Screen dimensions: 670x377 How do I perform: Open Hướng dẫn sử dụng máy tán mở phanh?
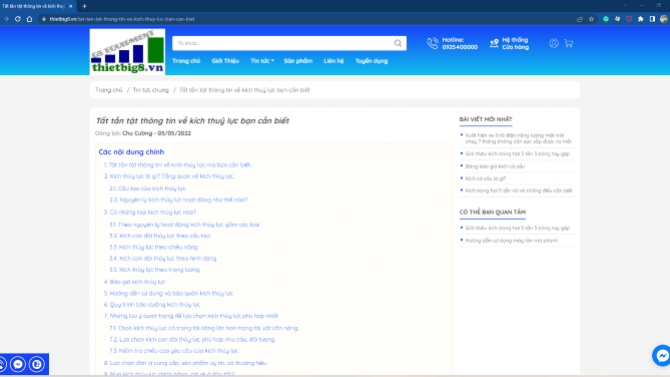pyautogui.click(x=511, y=241)
